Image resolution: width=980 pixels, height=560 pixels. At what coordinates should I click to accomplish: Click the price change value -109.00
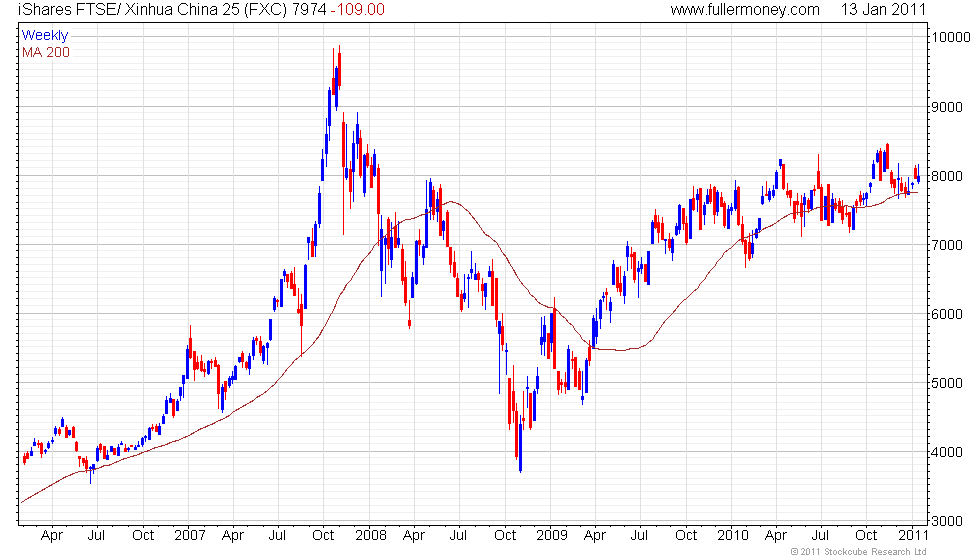coord(358,10)
